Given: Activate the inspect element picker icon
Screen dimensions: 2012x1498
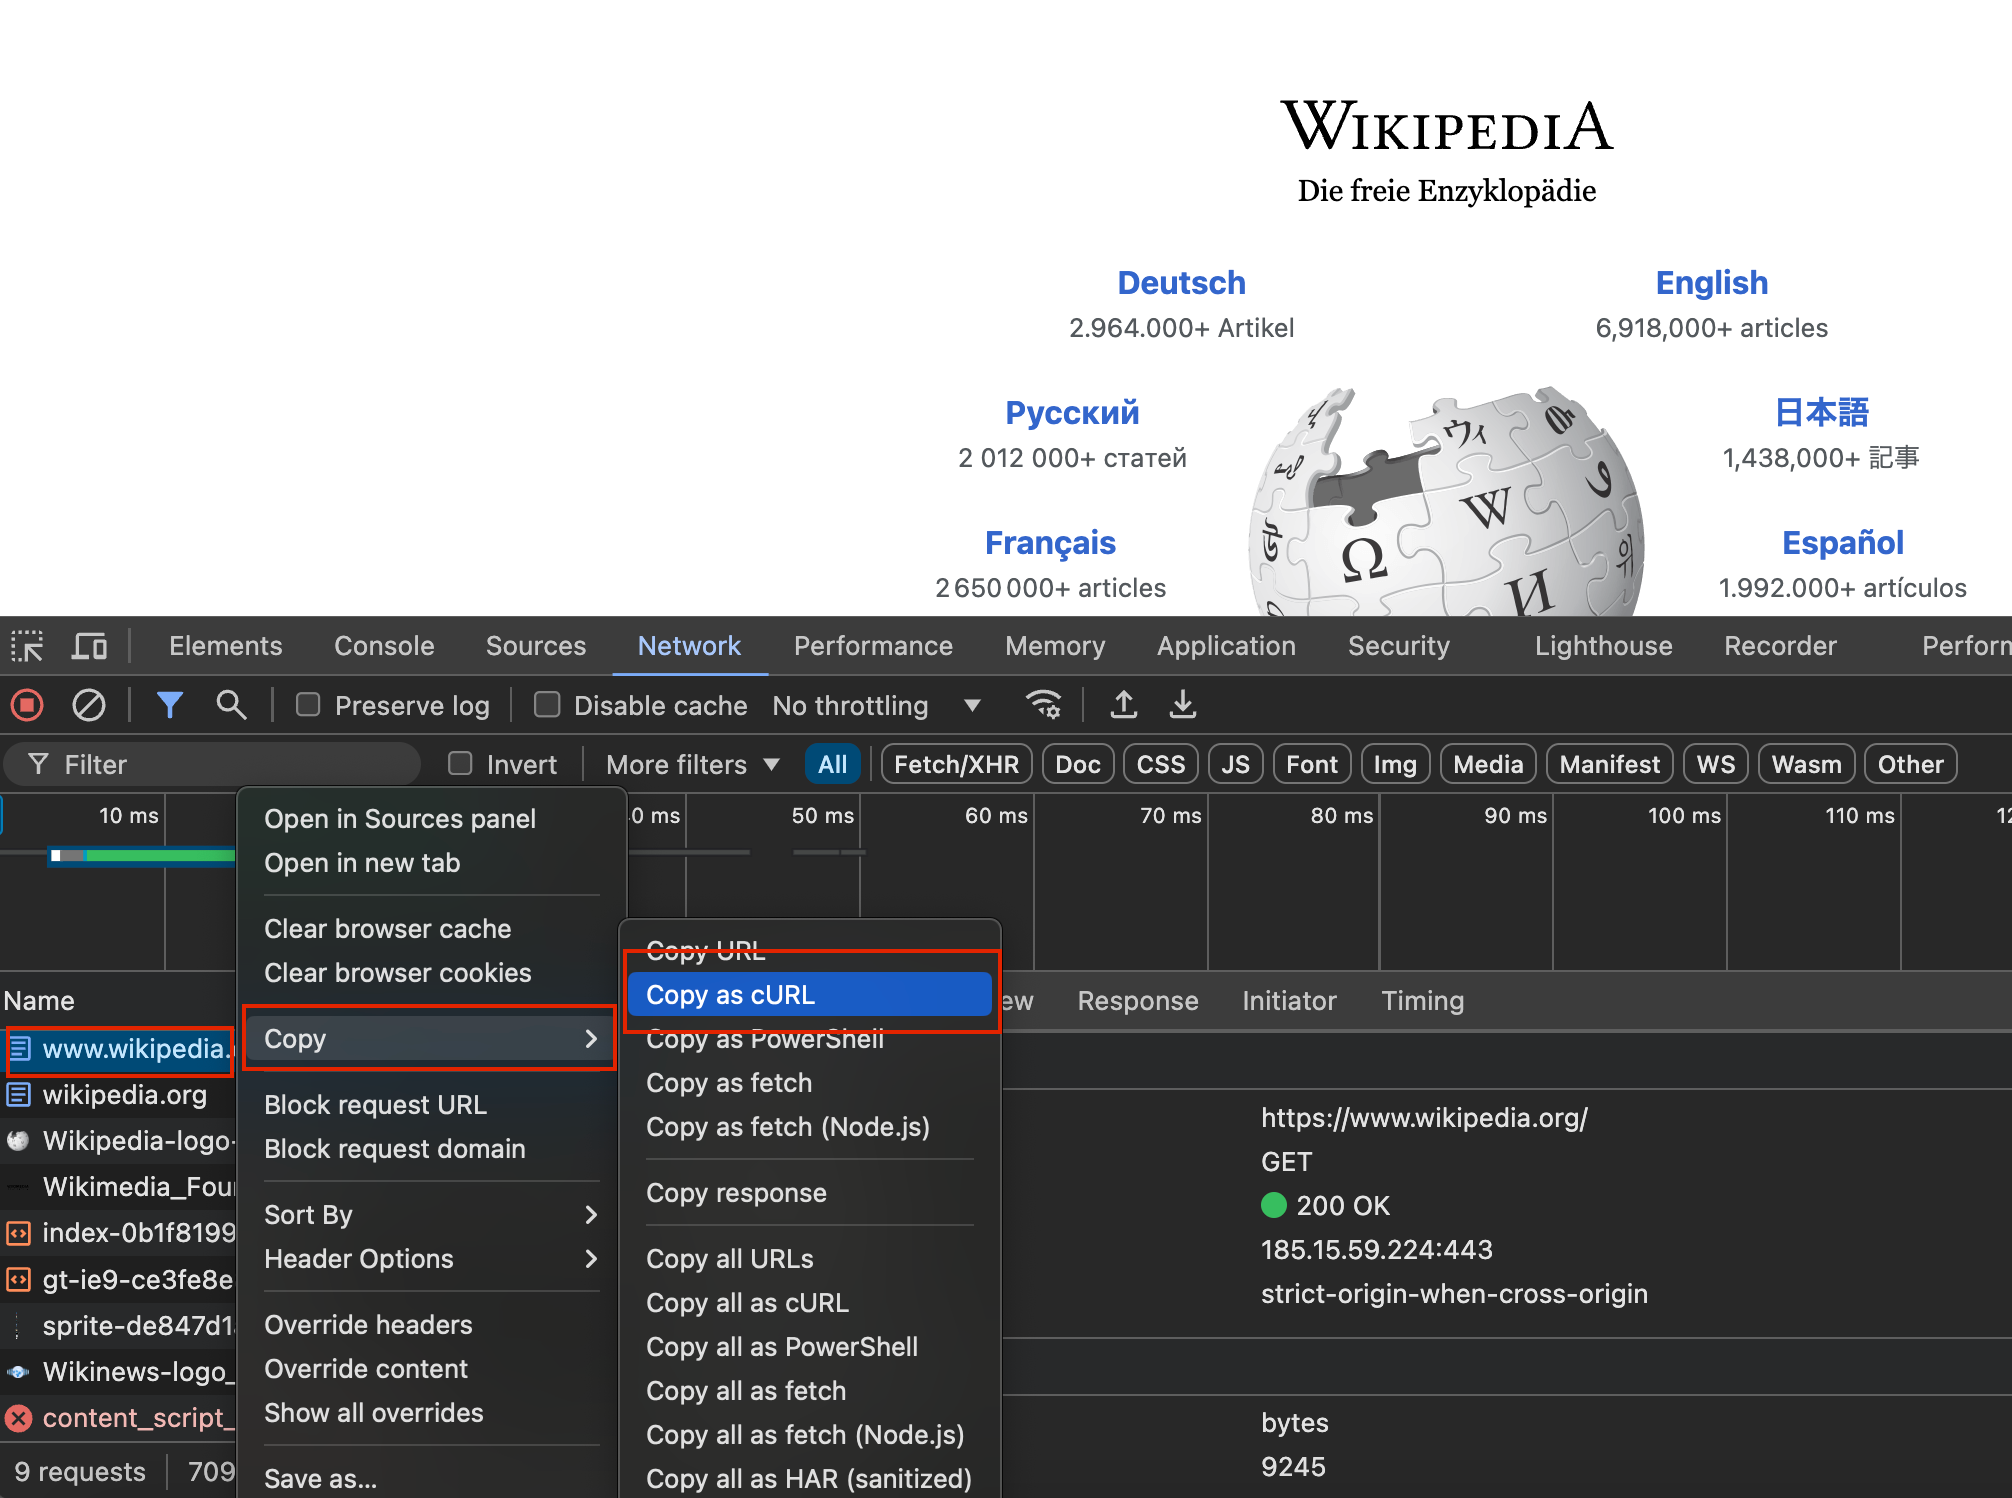Looking at the screenshot, I should click(x=27, y=646).
